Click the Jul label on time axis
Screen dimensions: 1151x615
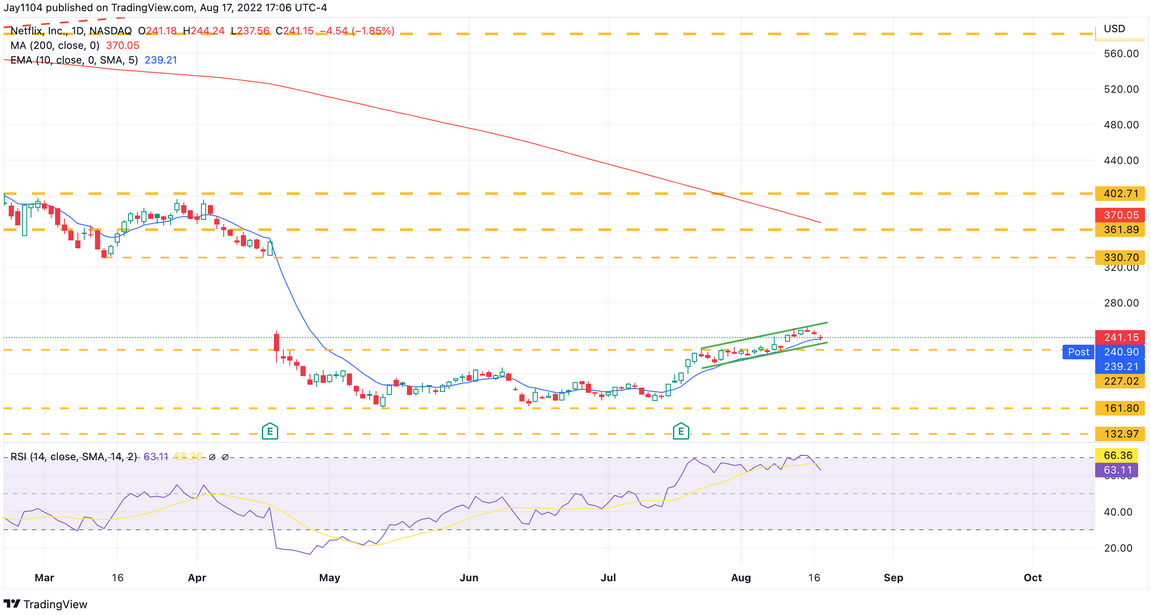click(x=608, y=578)
